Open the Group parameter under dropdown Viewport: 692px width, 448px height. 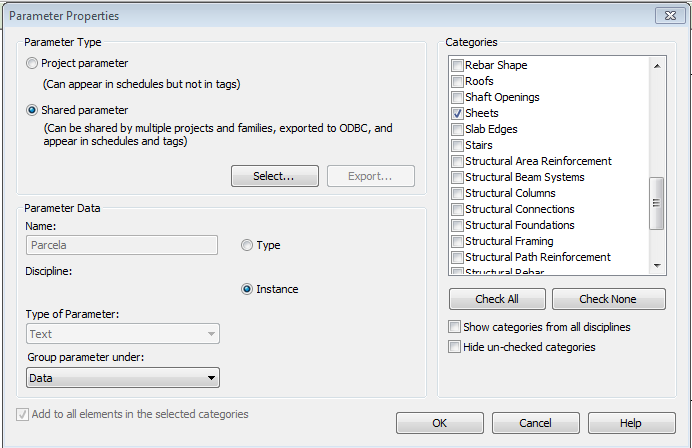(x=122, y=378)
